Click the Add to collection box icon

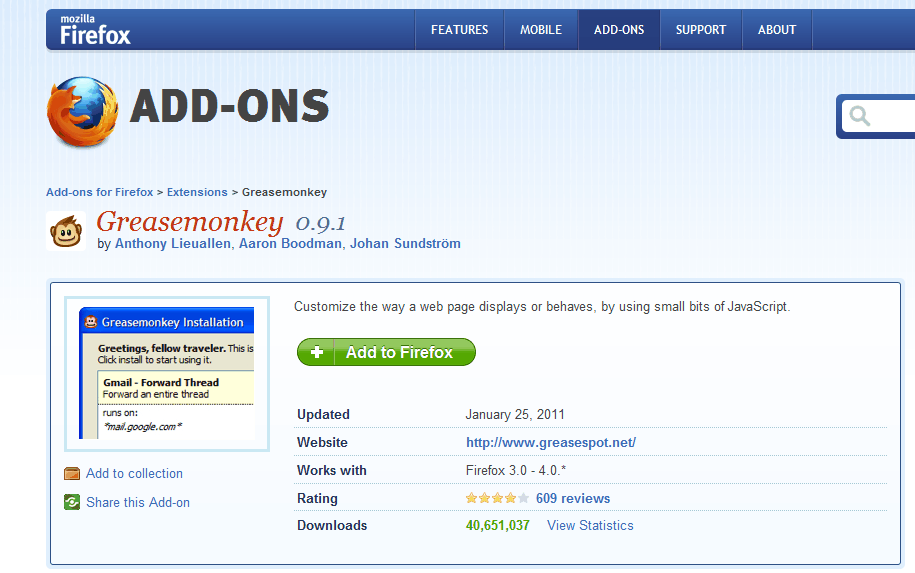72,473
